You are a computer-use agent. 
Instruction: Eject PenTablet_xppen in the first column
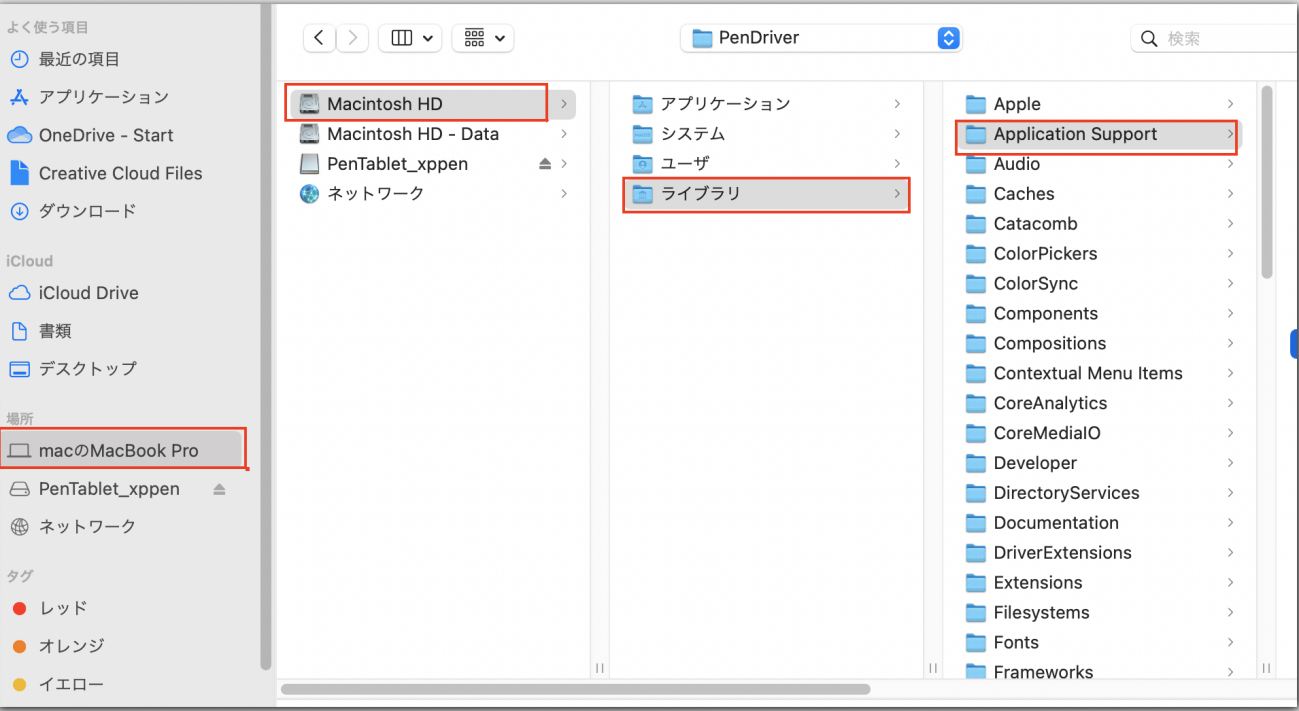pyautogui.click(x=545, y=163)
